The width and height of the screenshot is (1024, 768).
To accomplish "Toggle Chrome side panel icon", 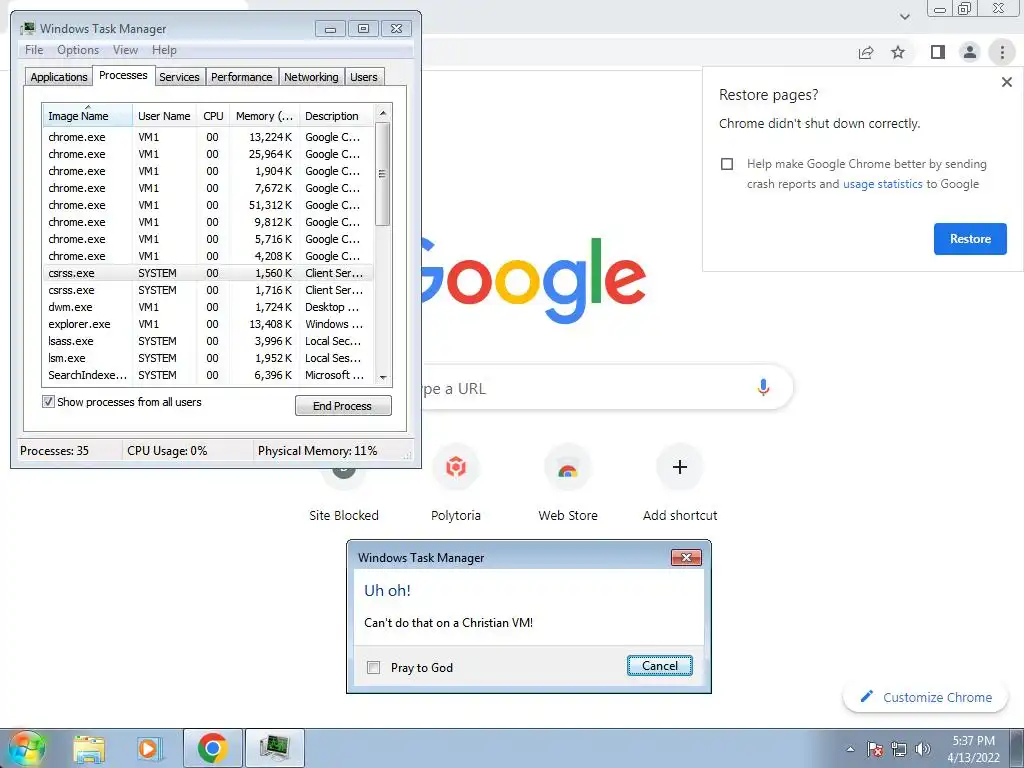I will (938, 52).
